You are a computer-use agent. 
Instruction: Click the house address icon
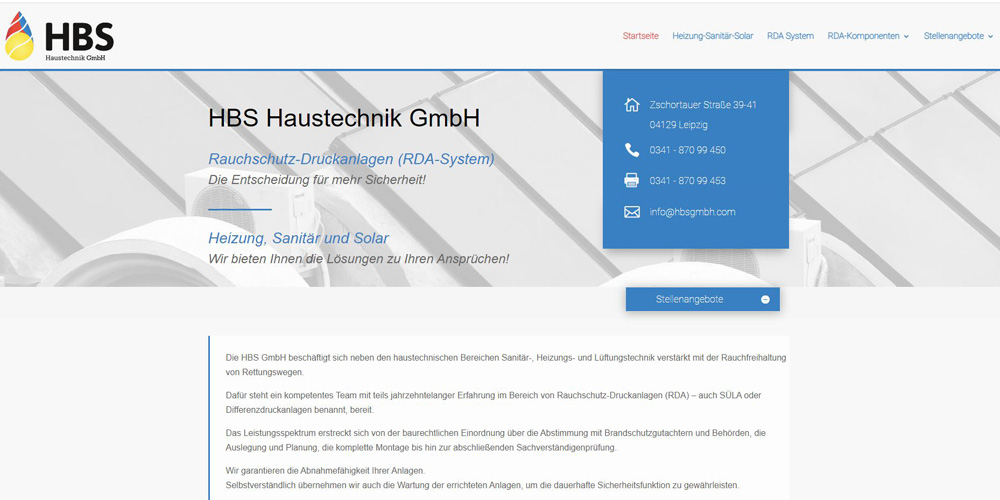631,105
